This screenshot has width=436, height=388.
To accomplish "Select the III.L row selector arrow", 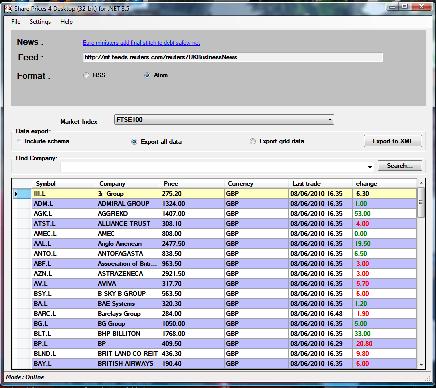I will pyautogui.click(x=22, y=194).
